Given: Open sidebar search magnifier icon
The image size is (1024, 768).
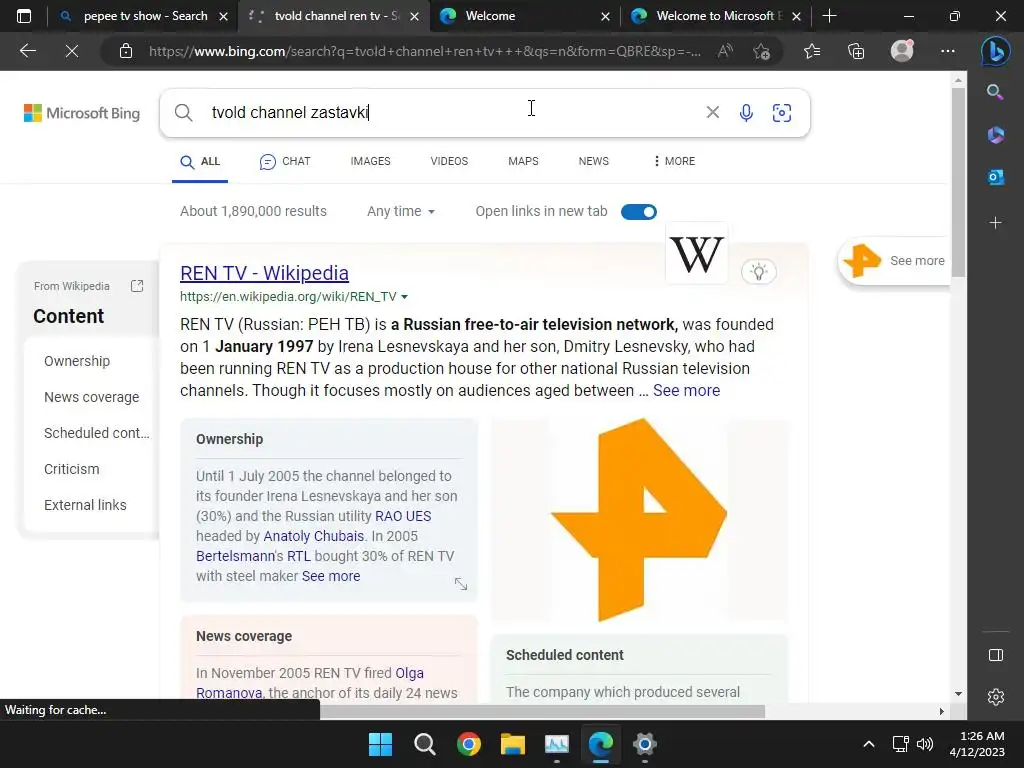Looking at the screenshot, I should click(995, 92).
